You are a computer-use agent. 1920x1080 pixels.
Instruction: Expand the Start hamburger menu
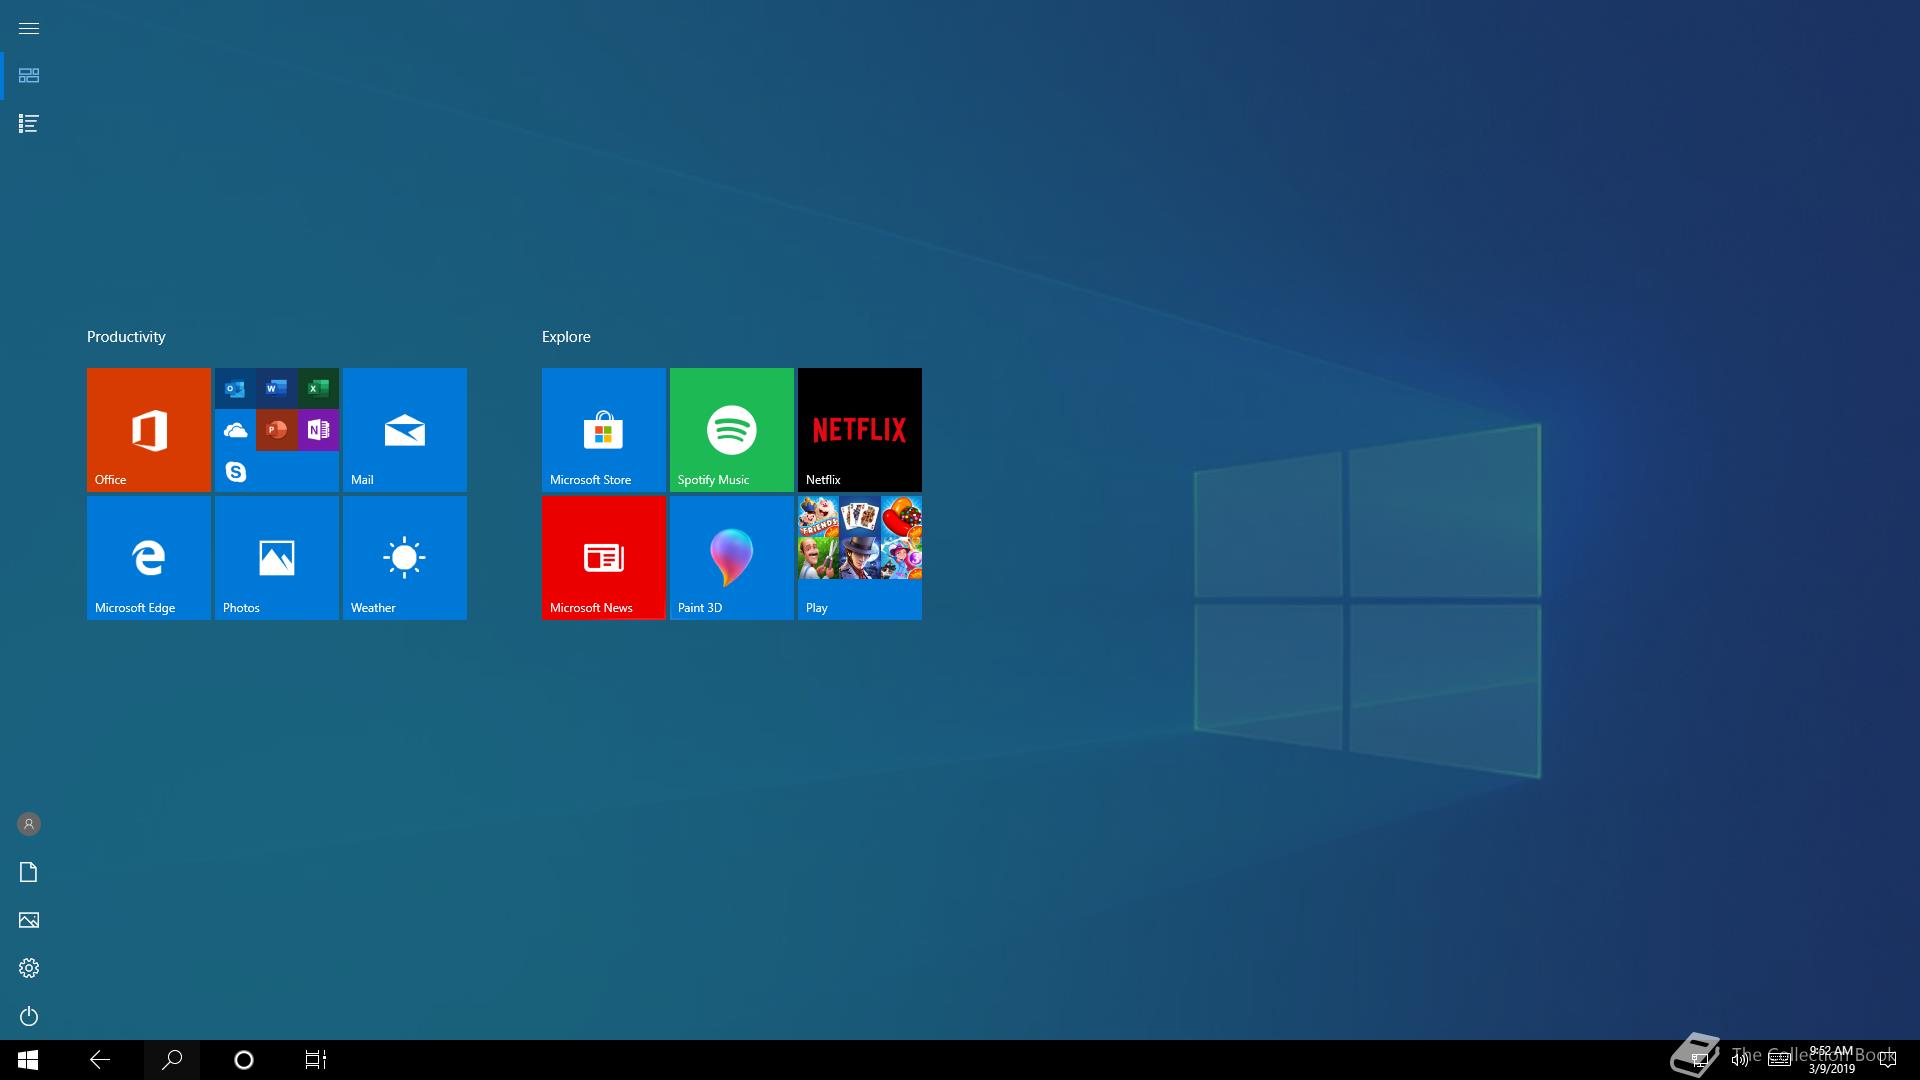pos(29,28)
